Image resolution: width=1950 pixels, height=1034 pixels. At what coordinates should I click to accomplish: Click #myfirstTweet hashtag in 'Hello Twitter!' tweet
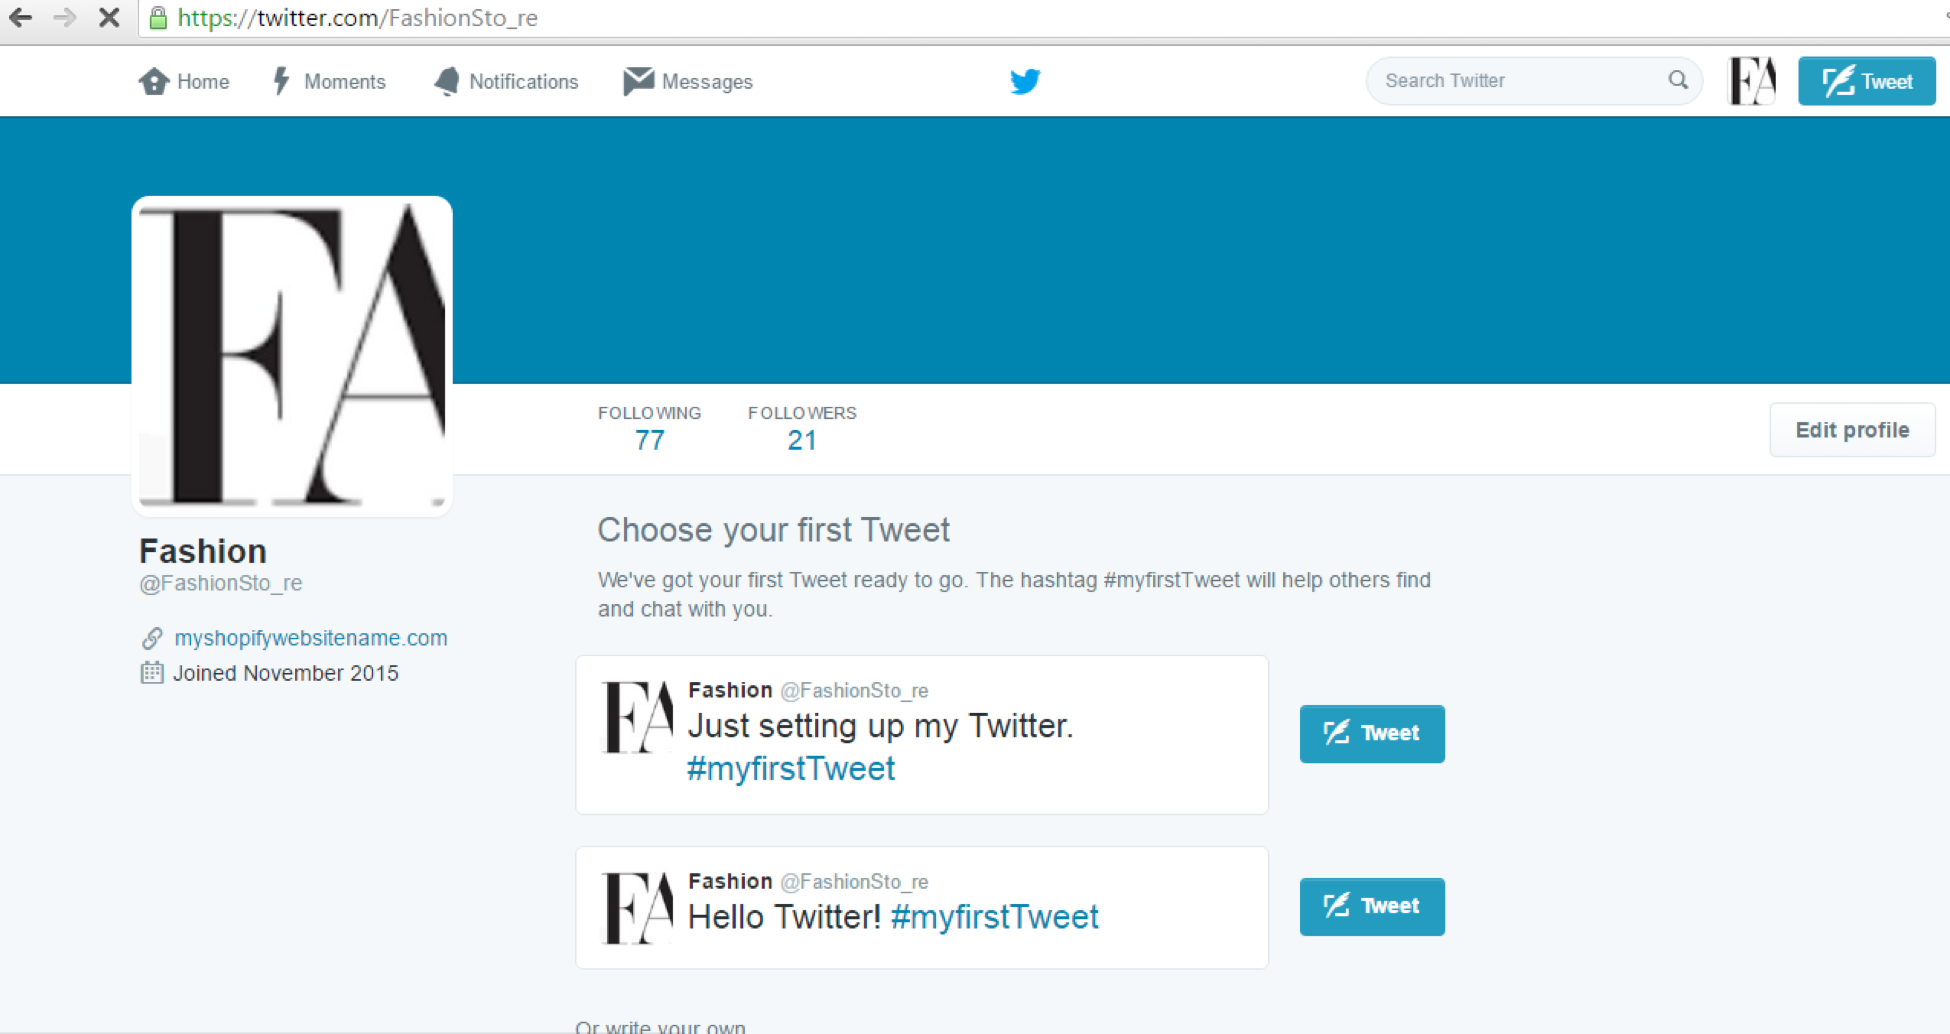(994, 916)
